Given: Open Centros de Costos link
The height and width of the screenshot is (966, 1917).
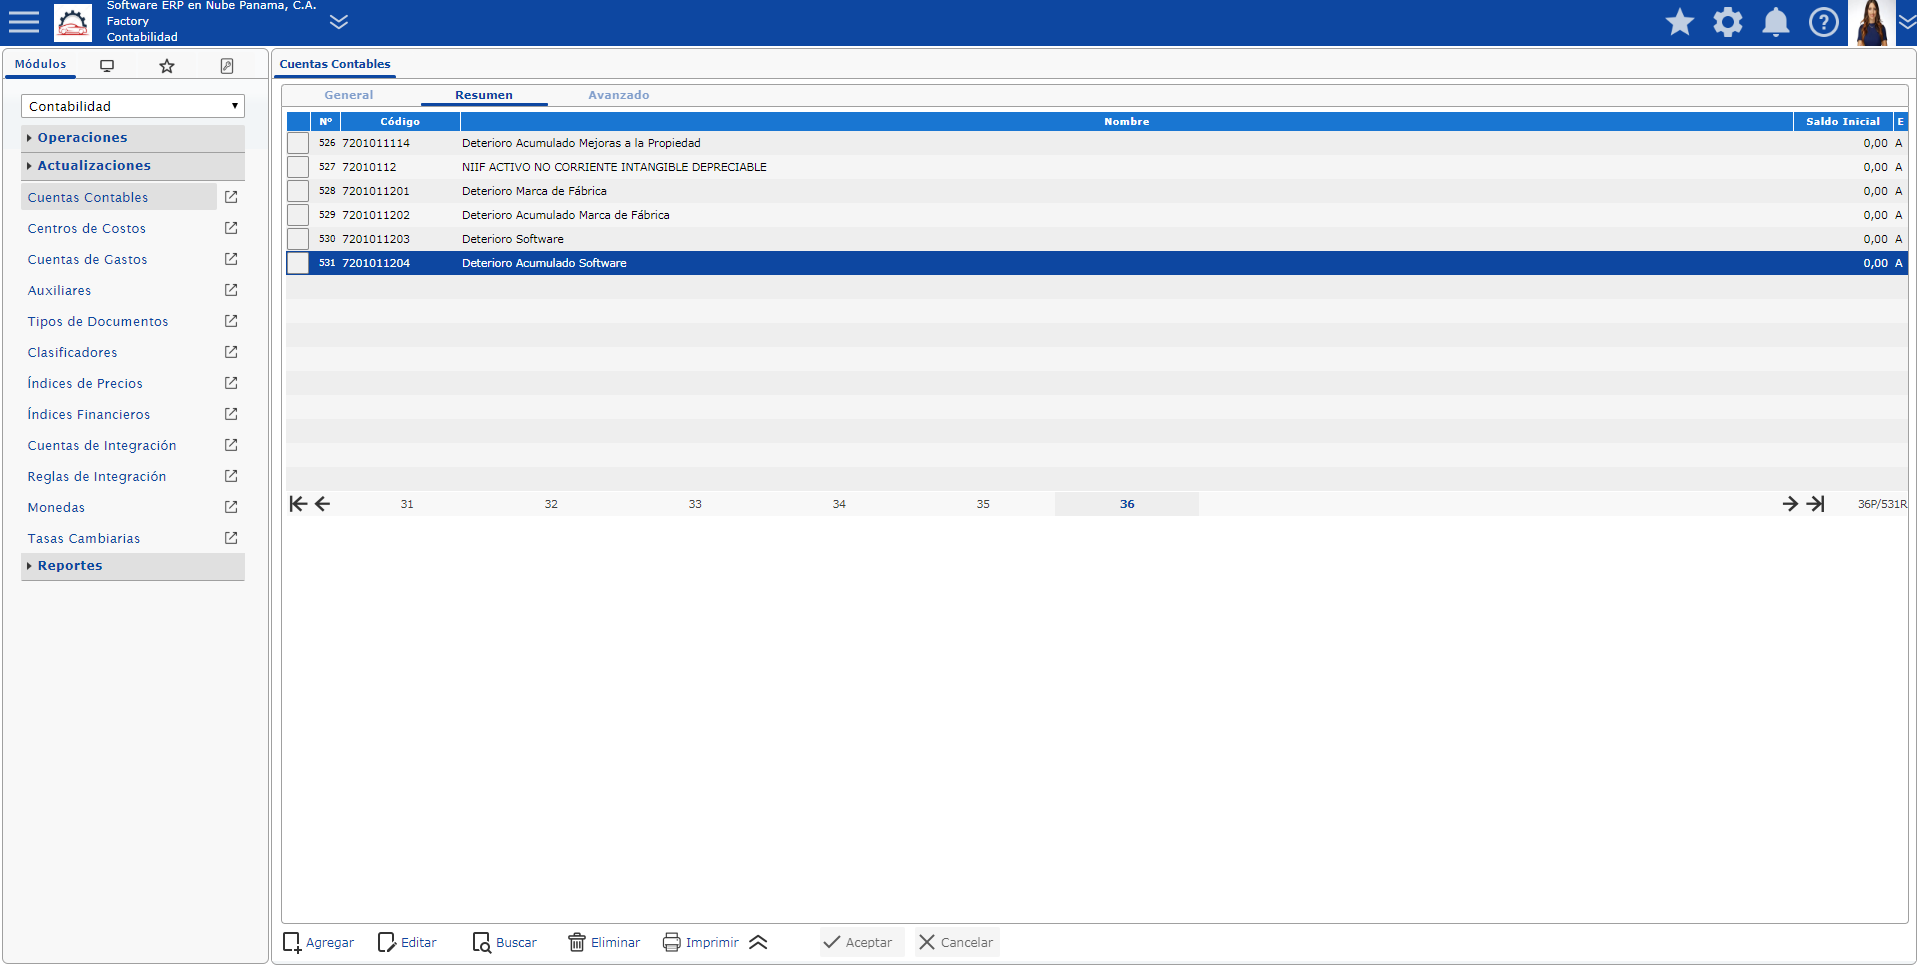Looking at the screenshot, I should pos(87,229).
